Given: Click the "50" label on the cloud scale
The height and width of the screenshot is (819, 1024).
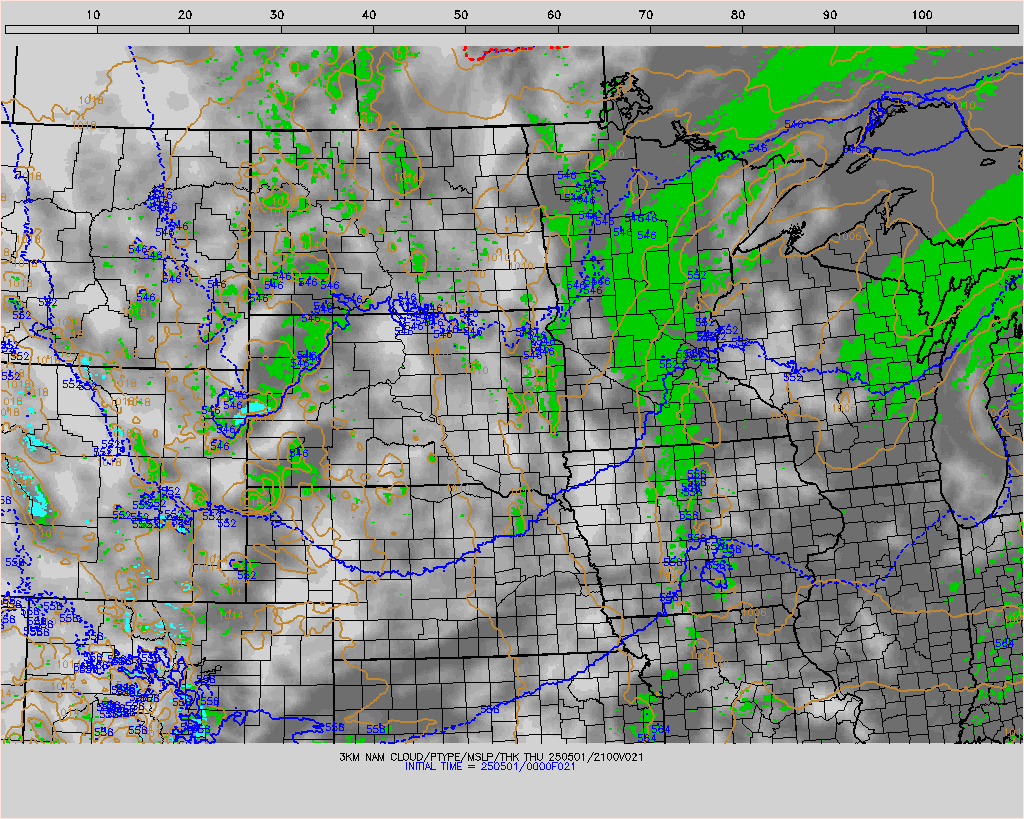Looking at the screenshot, I should coord(461,14).
